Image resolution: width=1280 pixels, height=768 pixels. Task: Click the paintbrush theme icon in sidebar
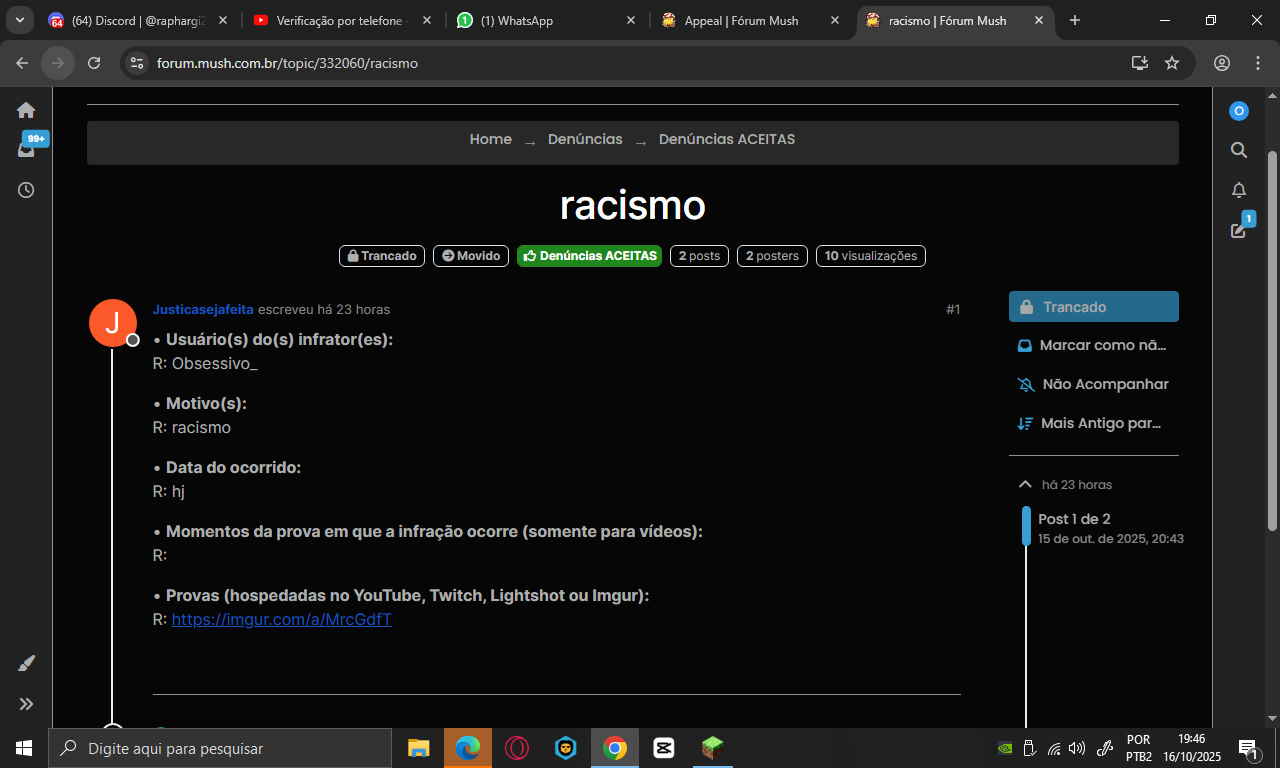click(x=26, y=663)
